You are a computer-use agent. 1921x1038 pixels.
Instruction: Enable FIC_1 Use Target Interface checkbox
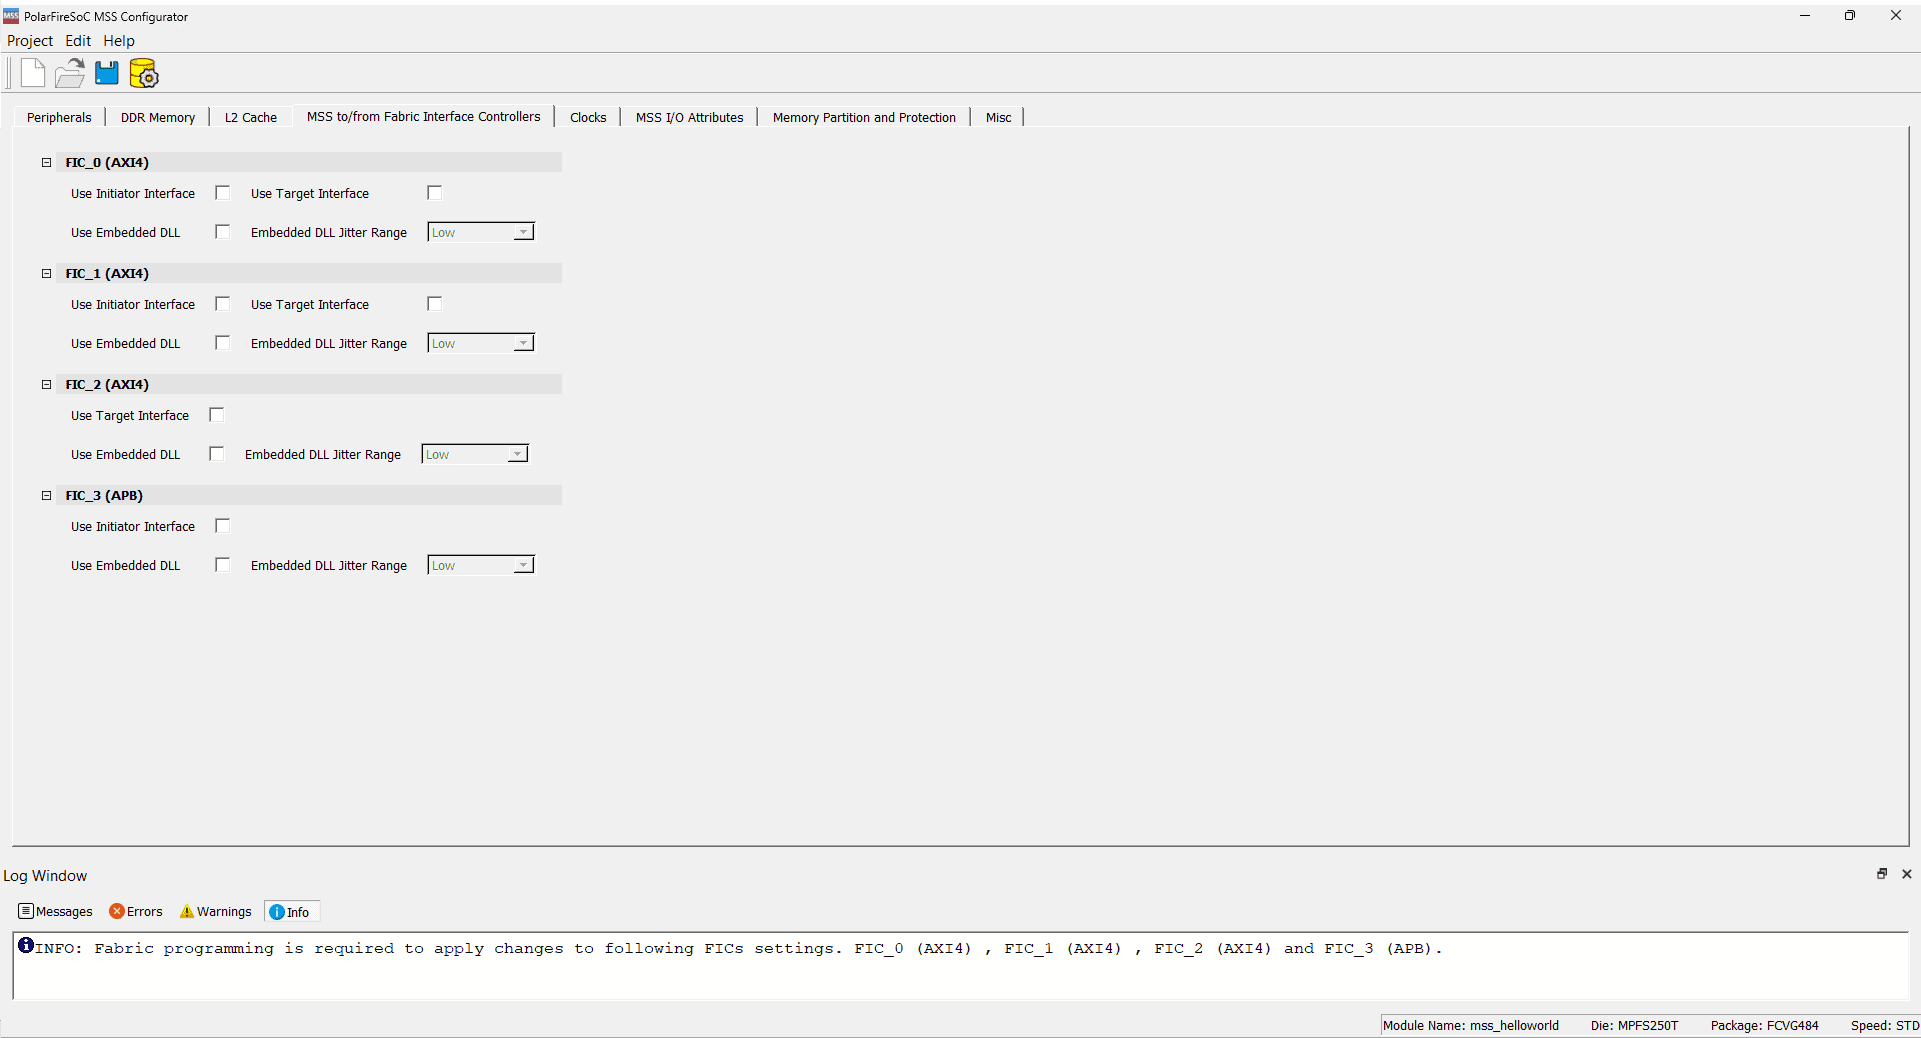pos(434,304)
